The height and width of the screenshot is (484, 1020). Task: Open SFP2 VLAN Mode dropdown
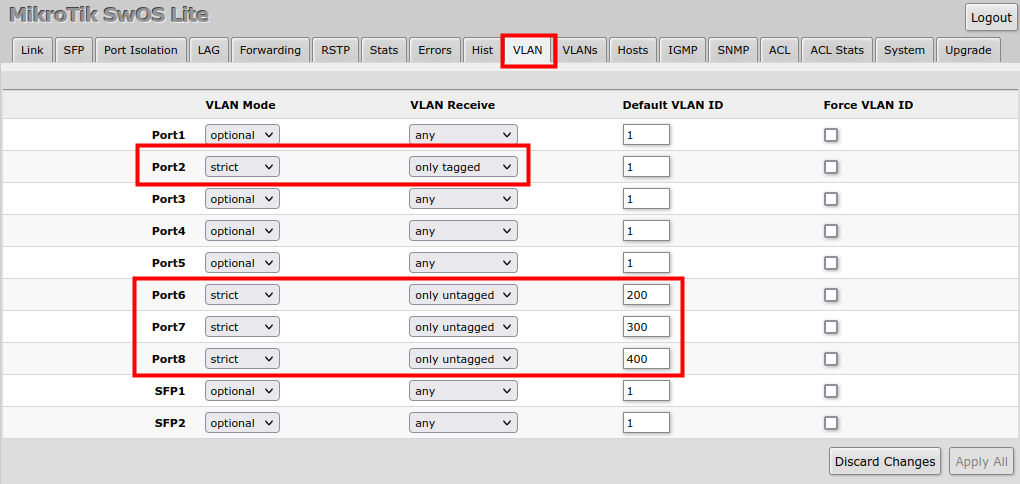pyautogui.click(x=242, y=423)
